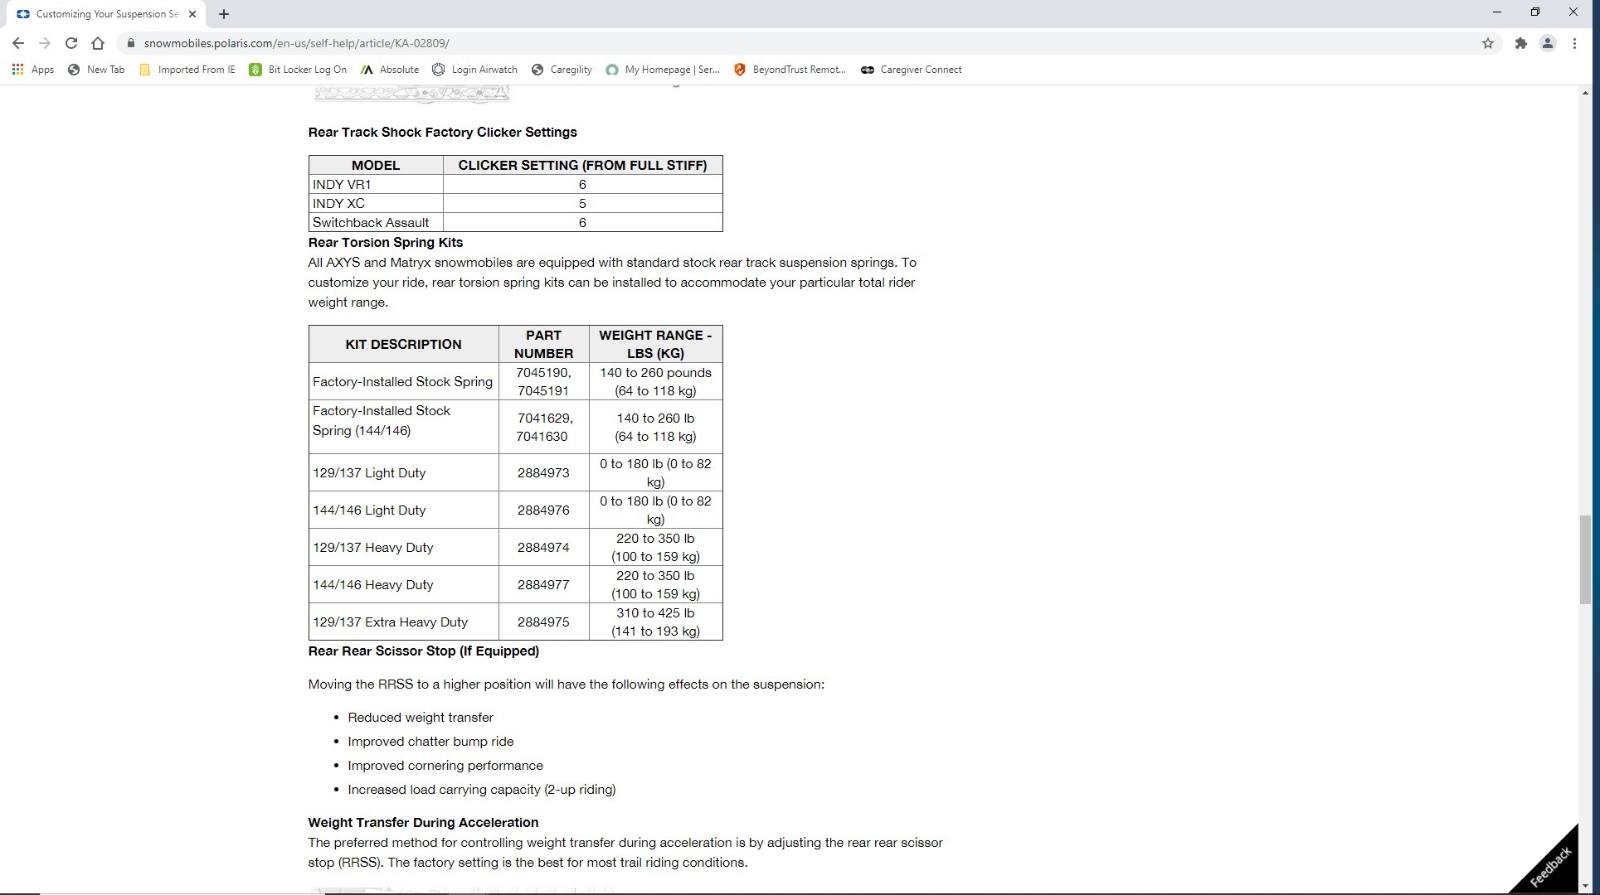The image size is (1600, 895).
Task: Focus the address bar URL
Action: [x=297, y=43]
